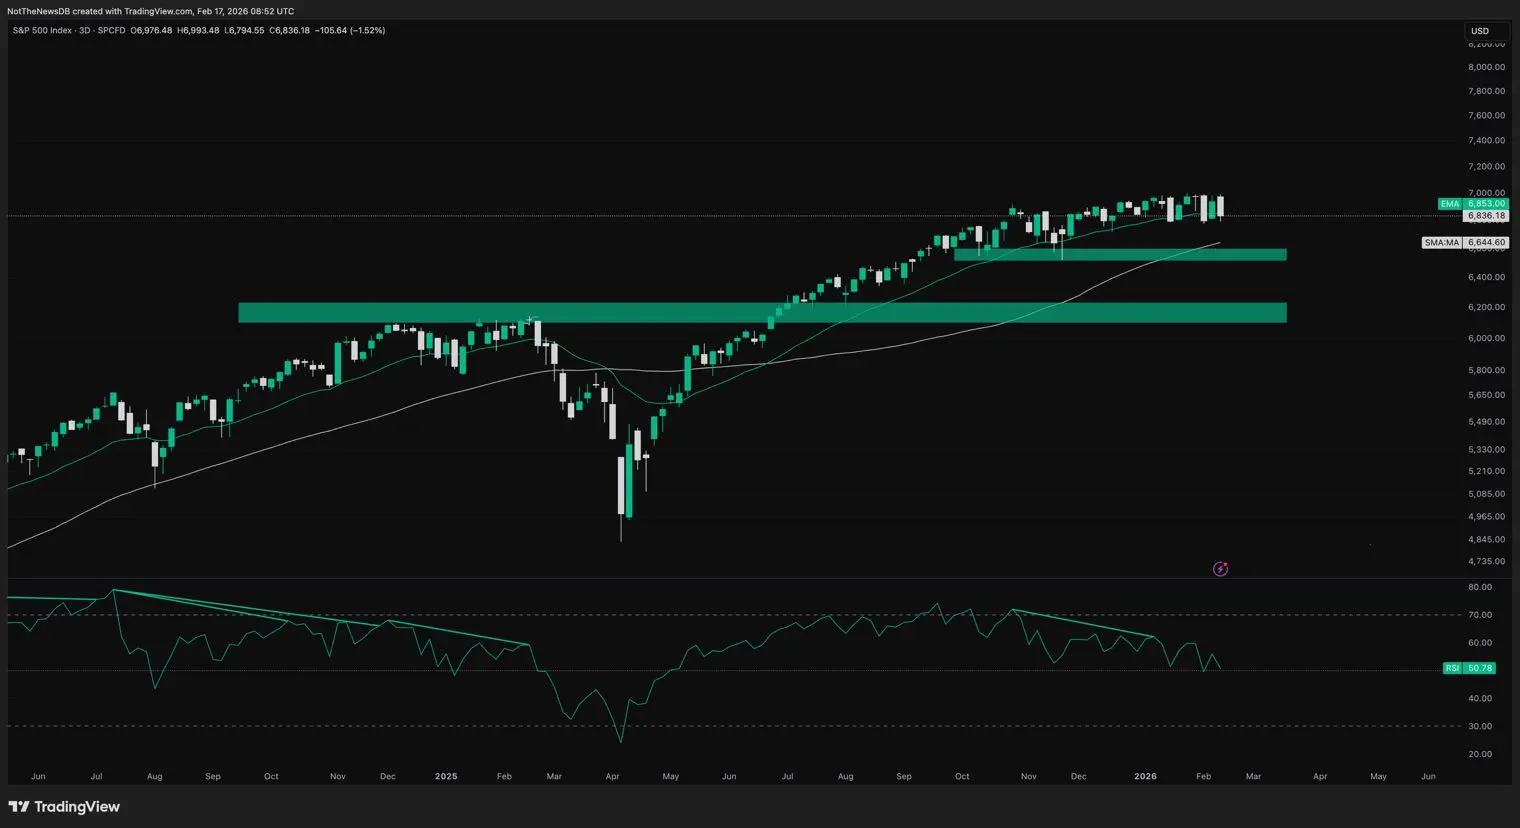Click the 30.00 RSI axis label
The width and height of the screenshot is (1520, 828).
(x=1480, y=726)
